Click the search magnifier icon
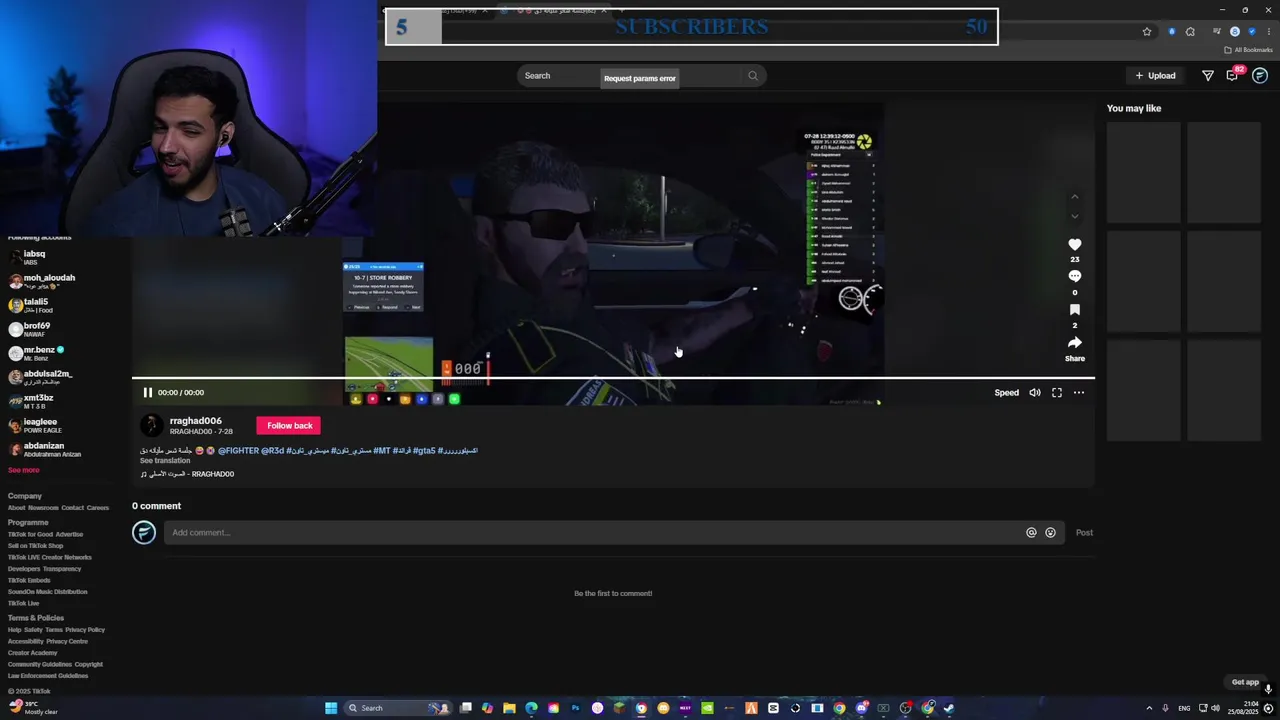The image size is (1280, 720). coord(753,76)
